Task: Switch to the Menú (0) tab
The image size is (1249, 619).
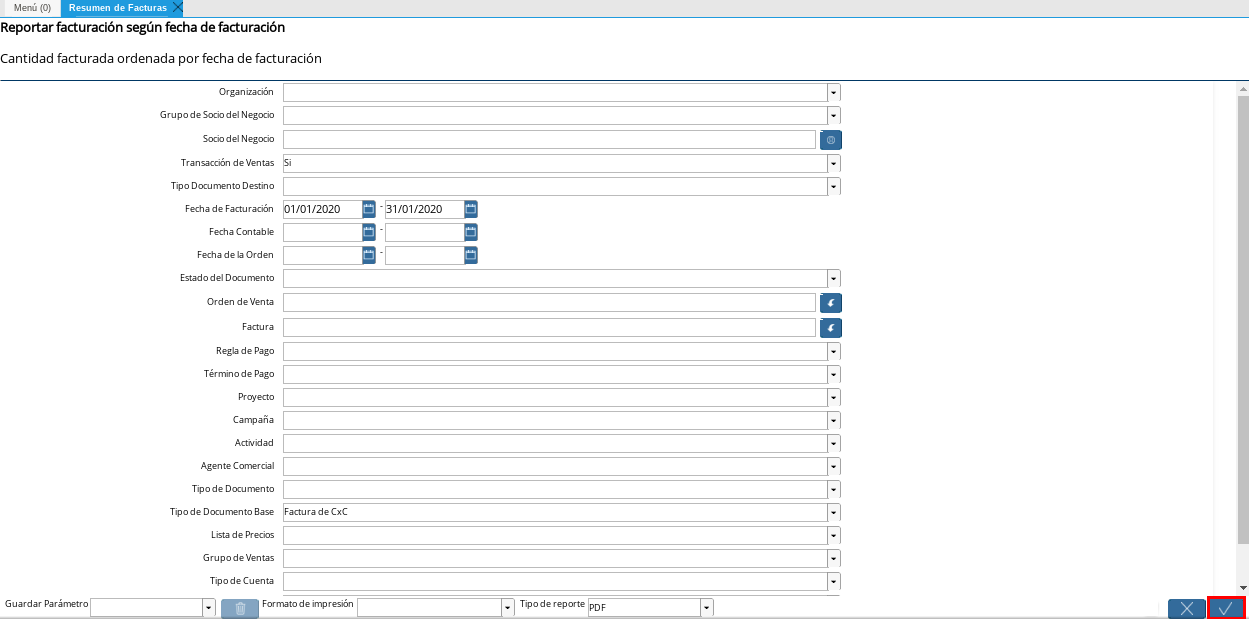Action: pyautogui.click(x=32, y=7)
